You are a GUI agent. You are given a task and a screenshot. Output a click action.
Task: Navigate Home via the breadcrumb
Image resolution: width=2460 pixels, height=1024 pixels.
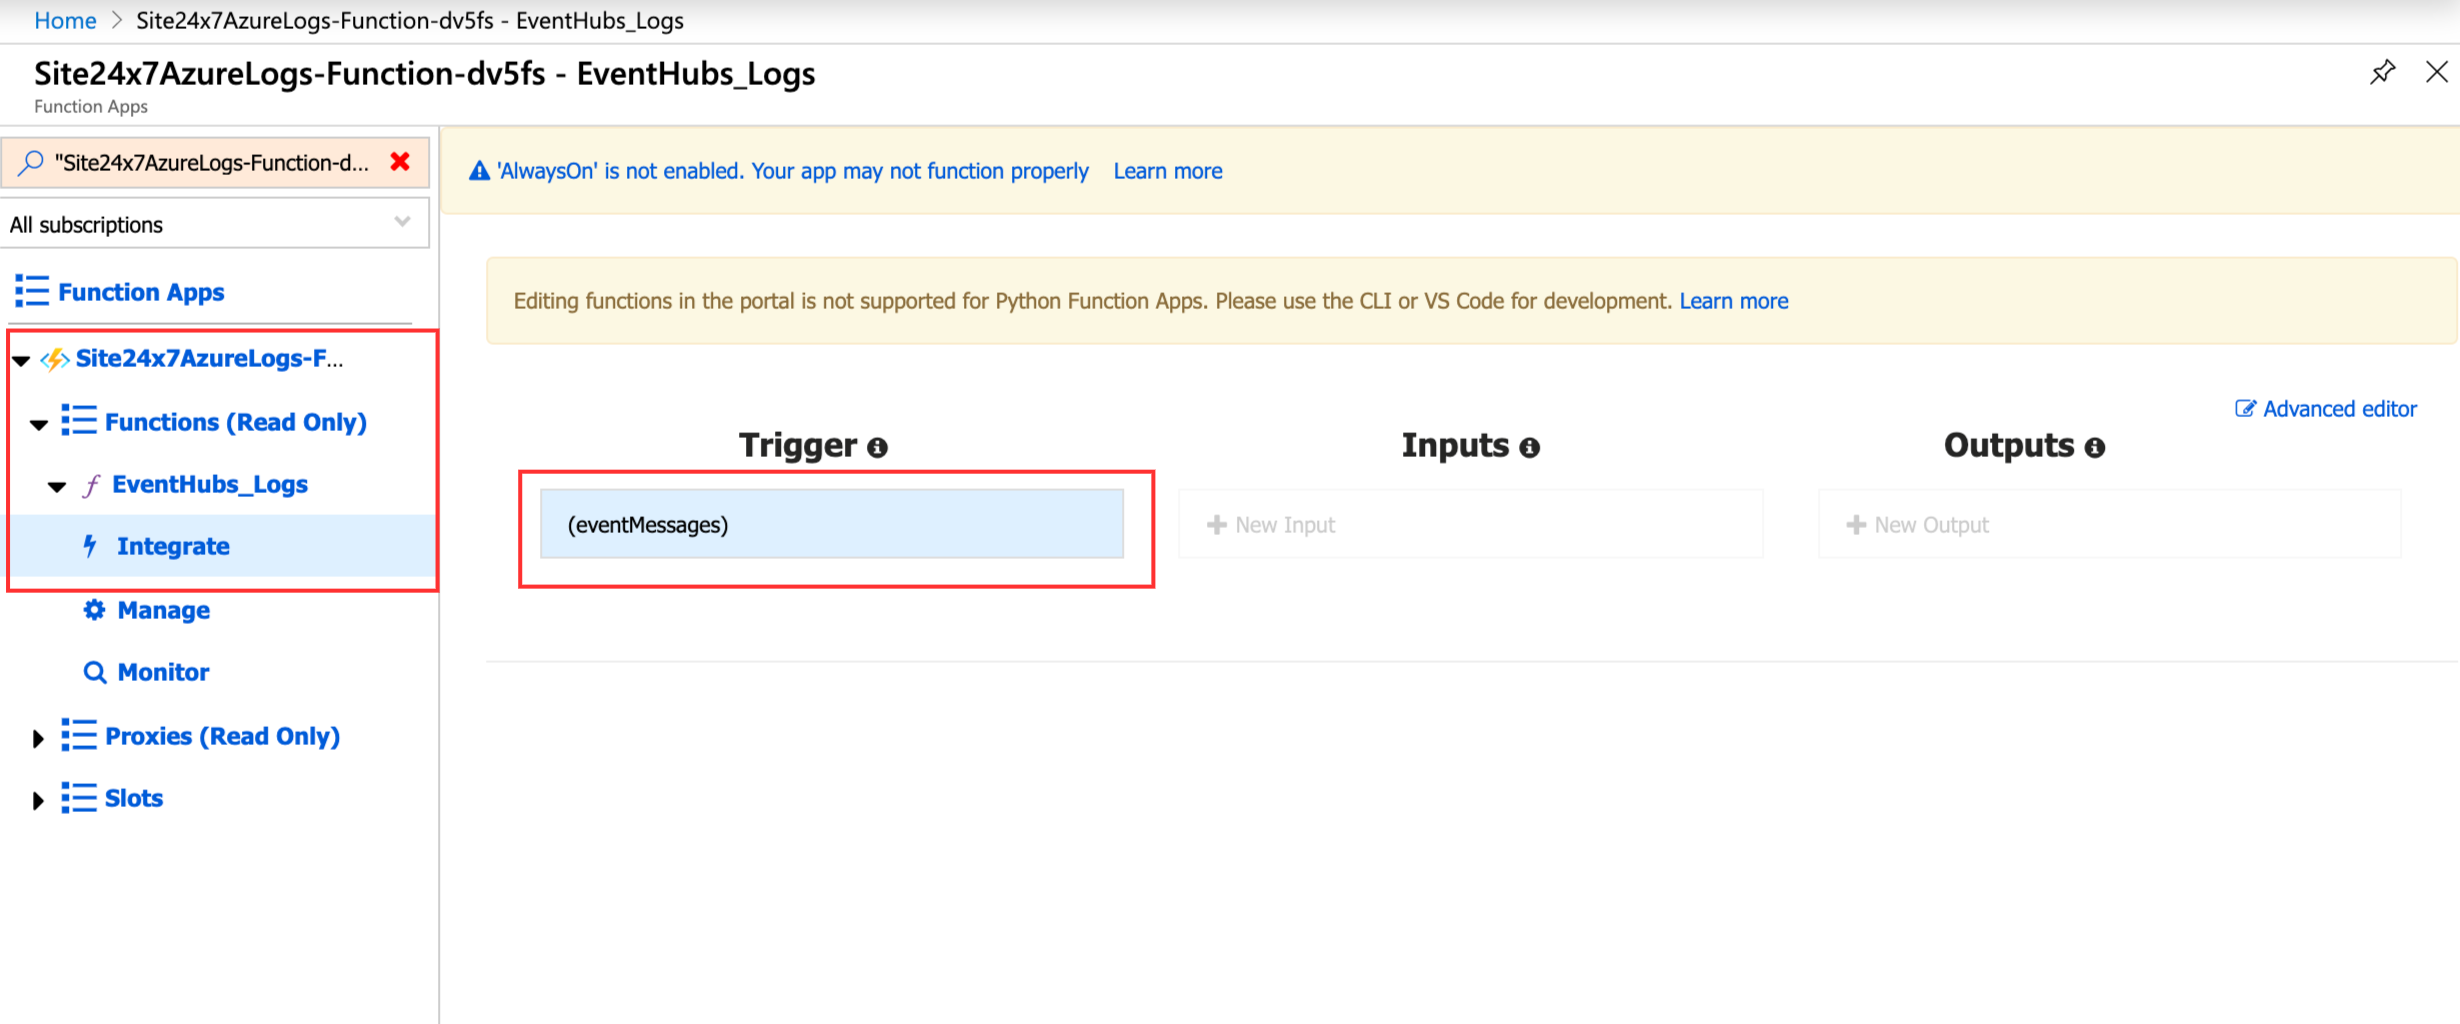[64, 20]
